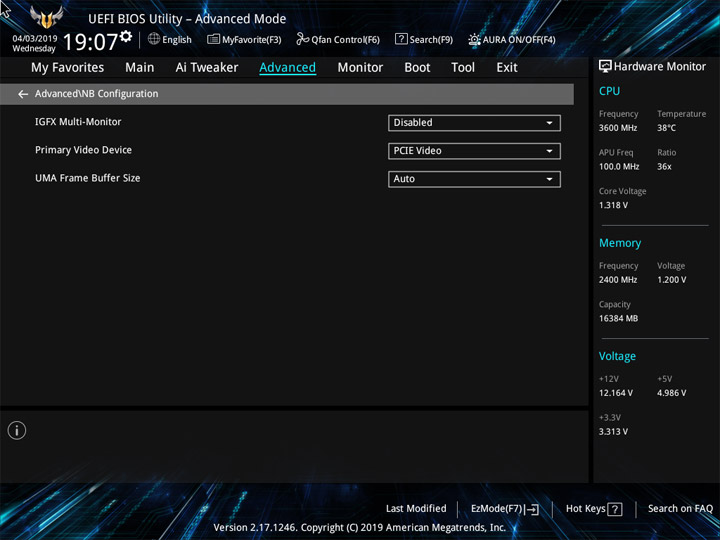Open the UMA Frame Buffer Size dropdown
Image resolution: width=720 pixels, height=540 pixels.
(474, 179)
